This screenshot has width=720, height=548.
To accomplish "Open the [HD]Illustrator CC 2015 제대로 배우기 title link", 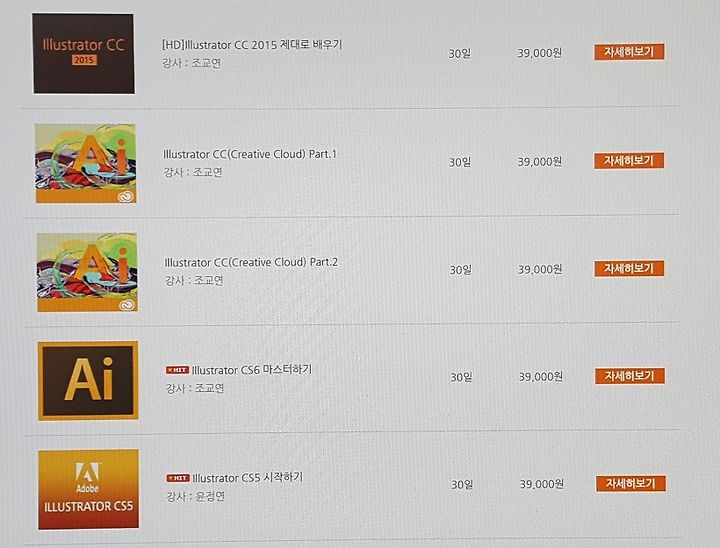I will point(252,45).
